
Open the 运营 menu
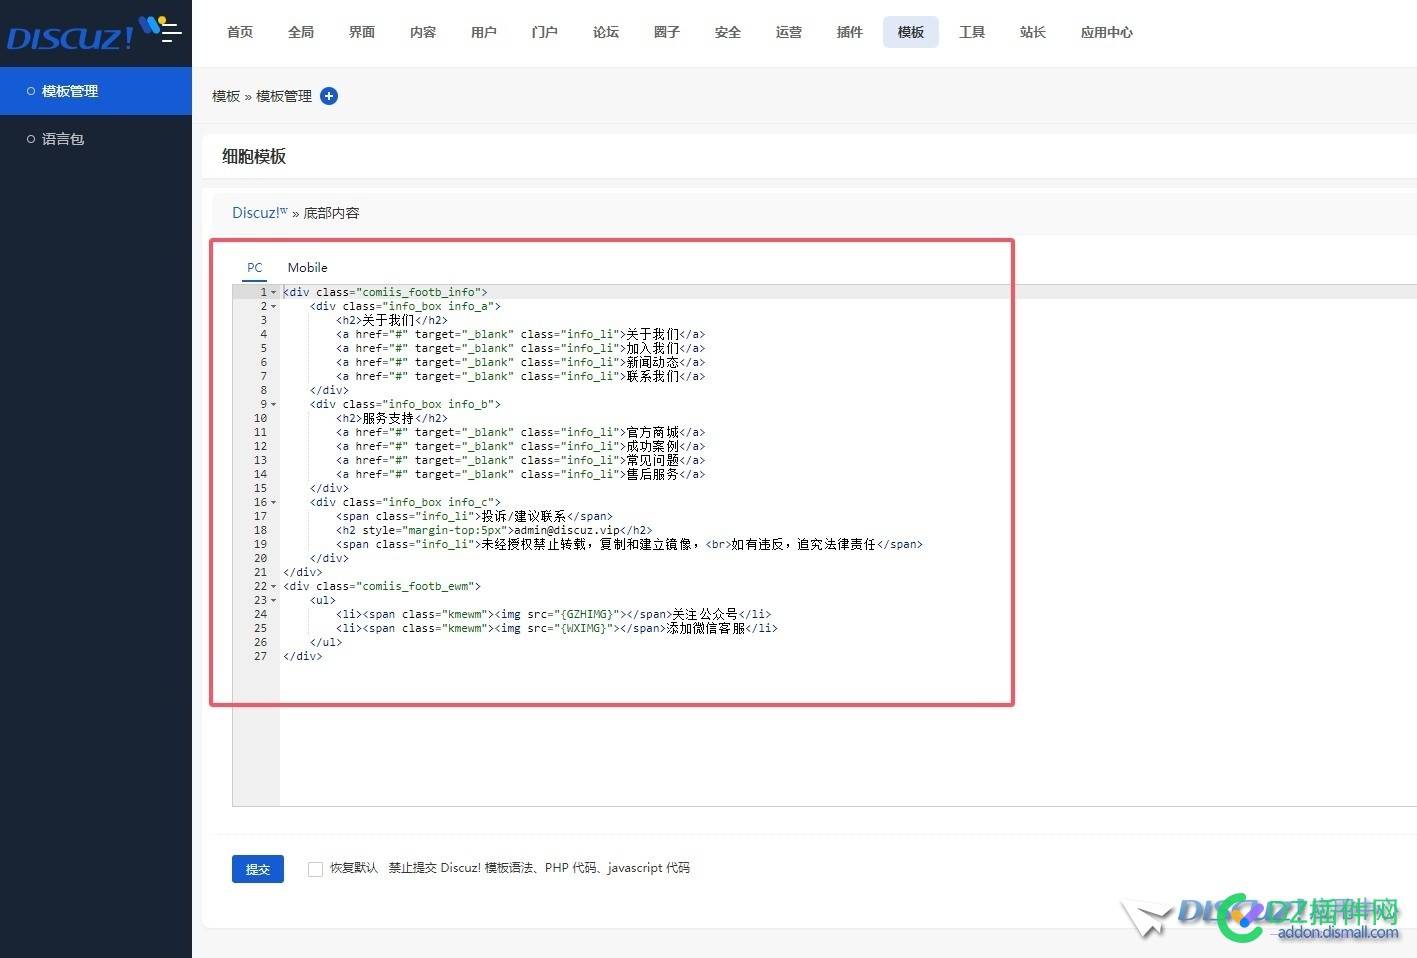(789, 32)
